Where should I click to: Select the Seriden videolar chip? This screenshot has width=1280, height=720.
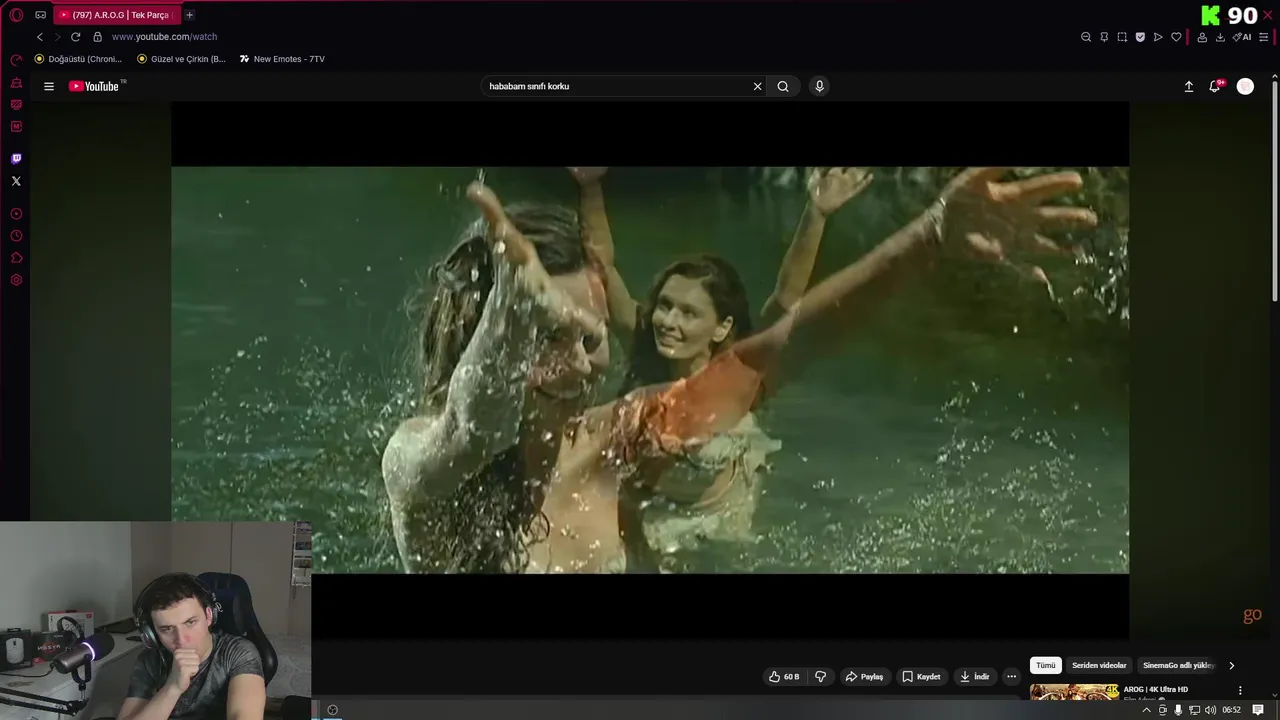click(x=1099, y=665)
